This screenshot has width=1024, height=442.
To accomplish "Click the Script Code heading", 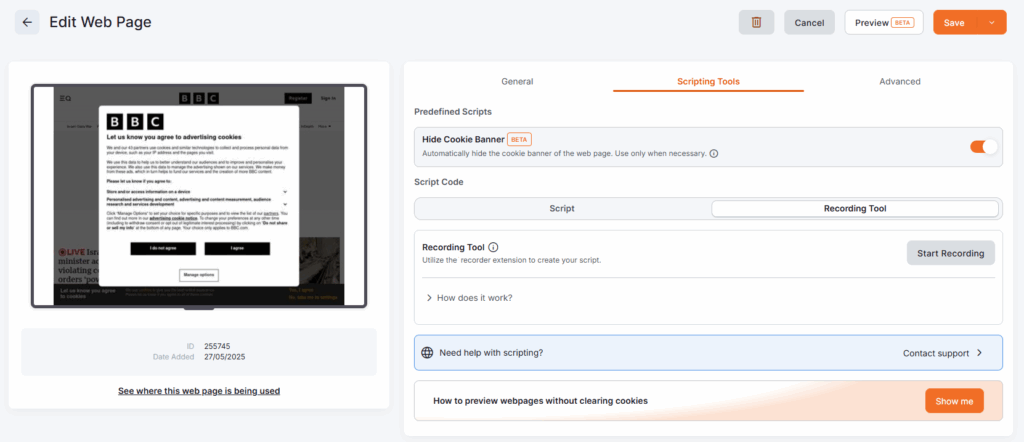I will coord(439,182).
